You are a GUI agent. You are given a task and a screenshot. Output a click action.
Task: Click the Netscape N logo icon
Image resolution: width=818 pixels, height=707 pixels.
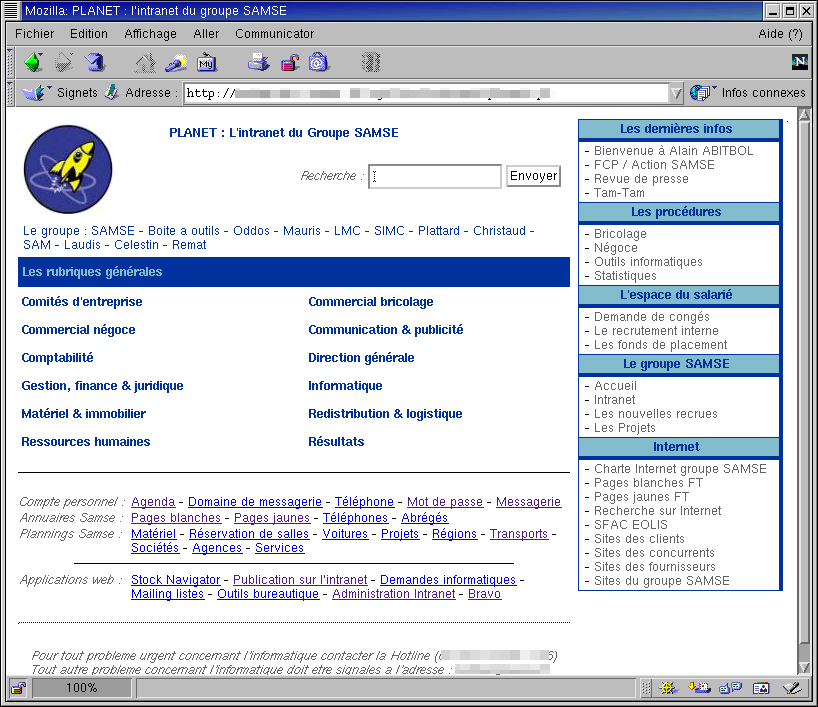(x=799, y=62)
